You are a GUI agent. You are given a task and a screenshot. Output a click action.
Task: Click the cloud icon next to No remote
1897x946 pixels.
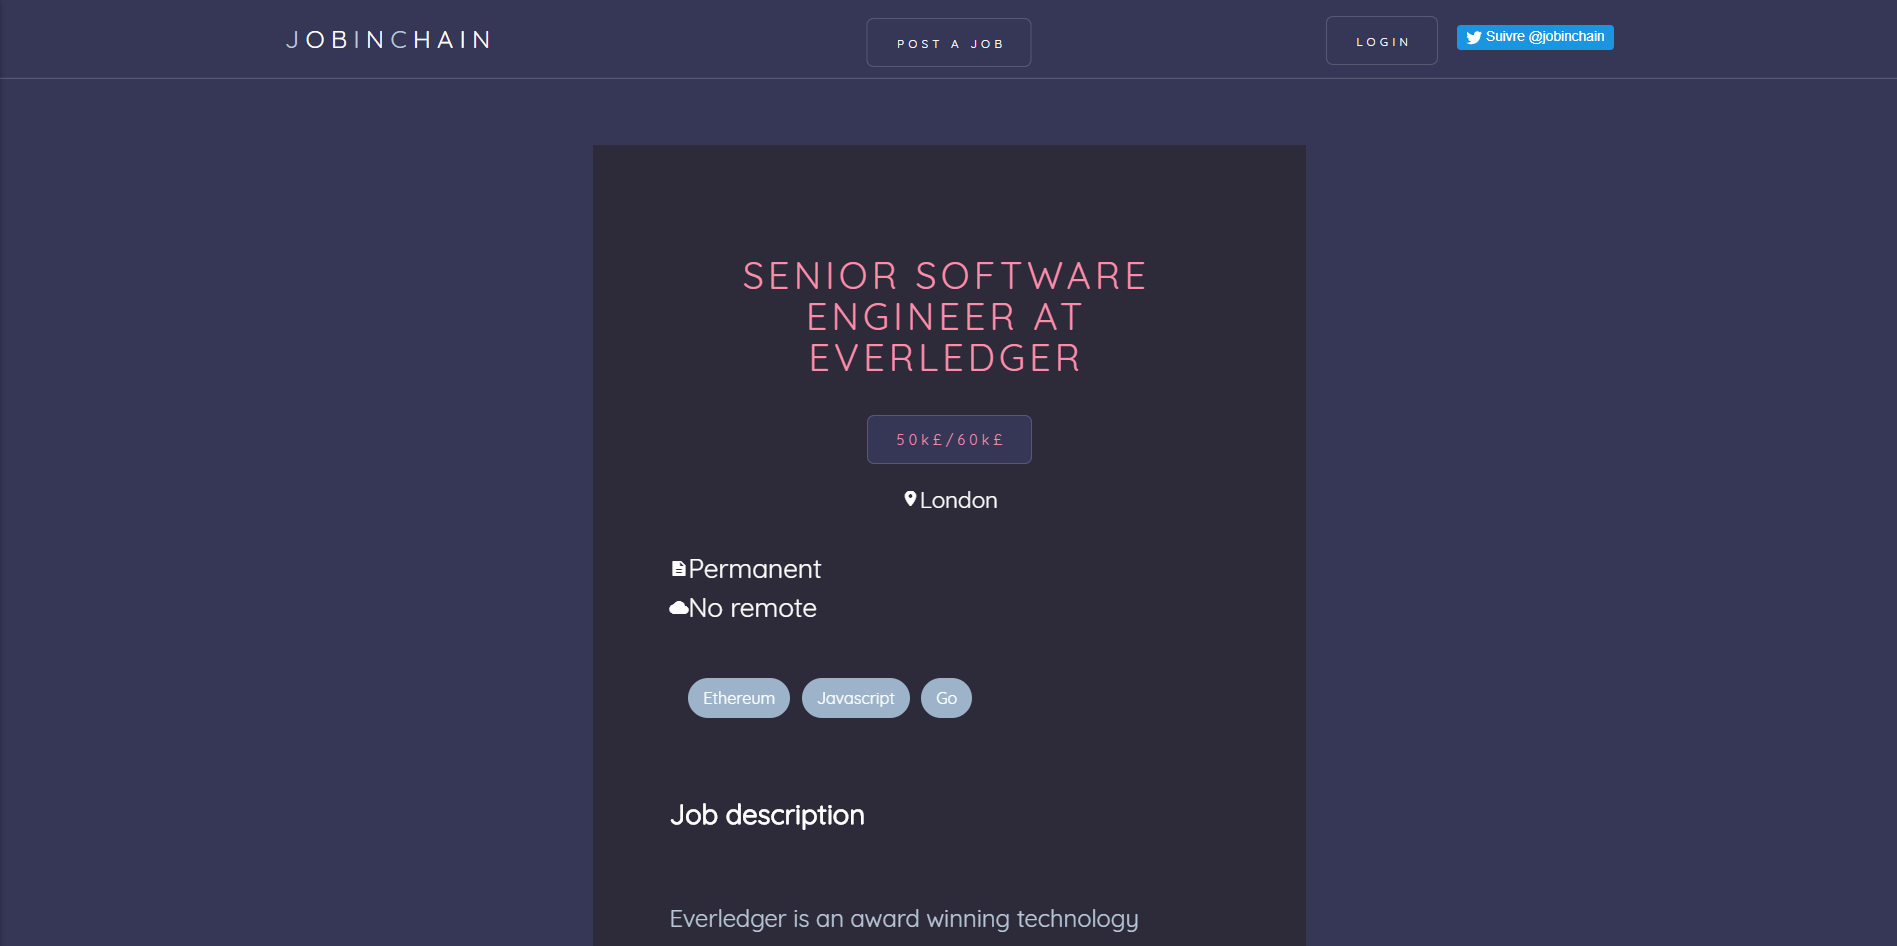click(x=677, y=606)
